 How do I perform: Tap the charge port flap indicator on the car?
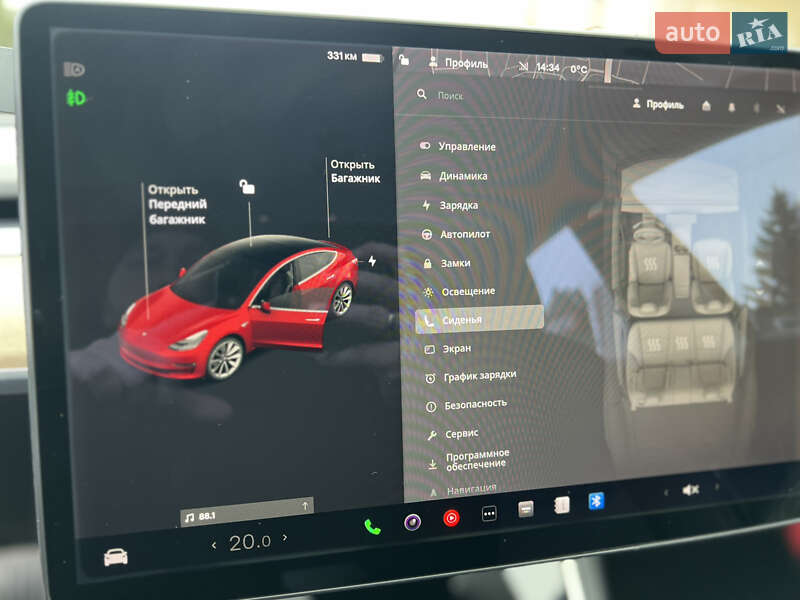click(x=370, y=259)
